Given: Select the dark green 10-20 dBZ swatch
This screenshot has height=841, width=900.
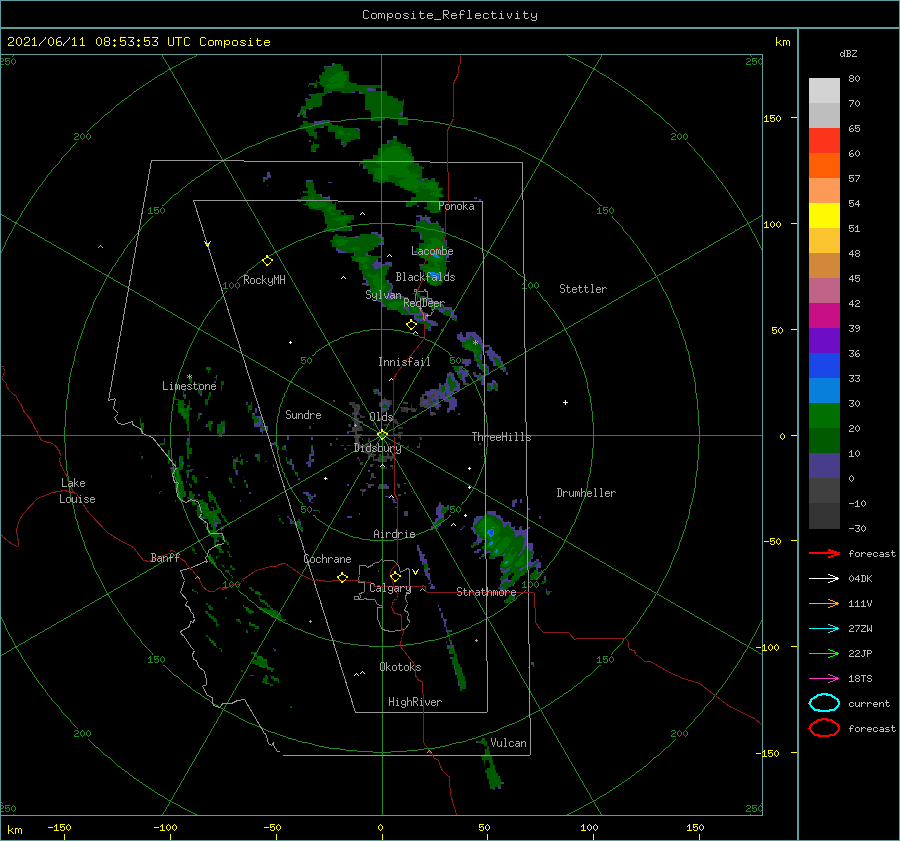Looking at the screenshot, I should [824, 440].
